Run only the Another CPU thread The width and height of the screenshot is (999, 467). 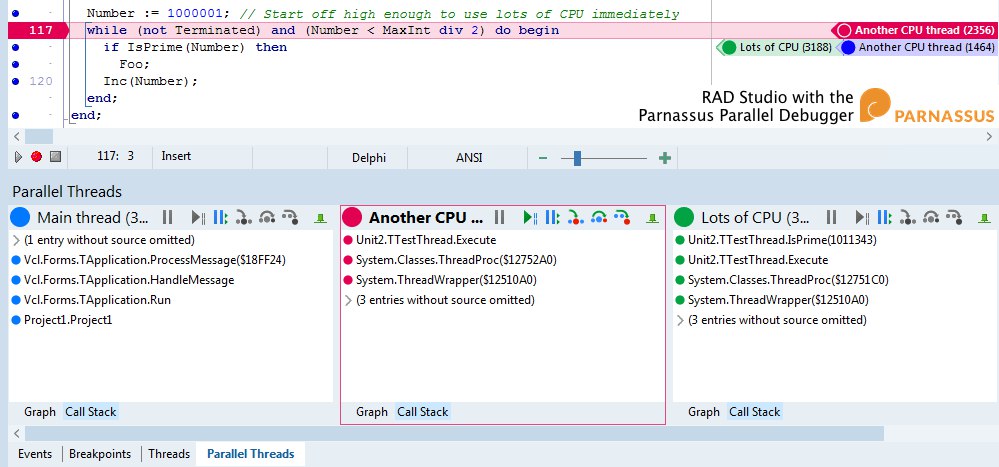pyautogui.click(x=530, y=218)
